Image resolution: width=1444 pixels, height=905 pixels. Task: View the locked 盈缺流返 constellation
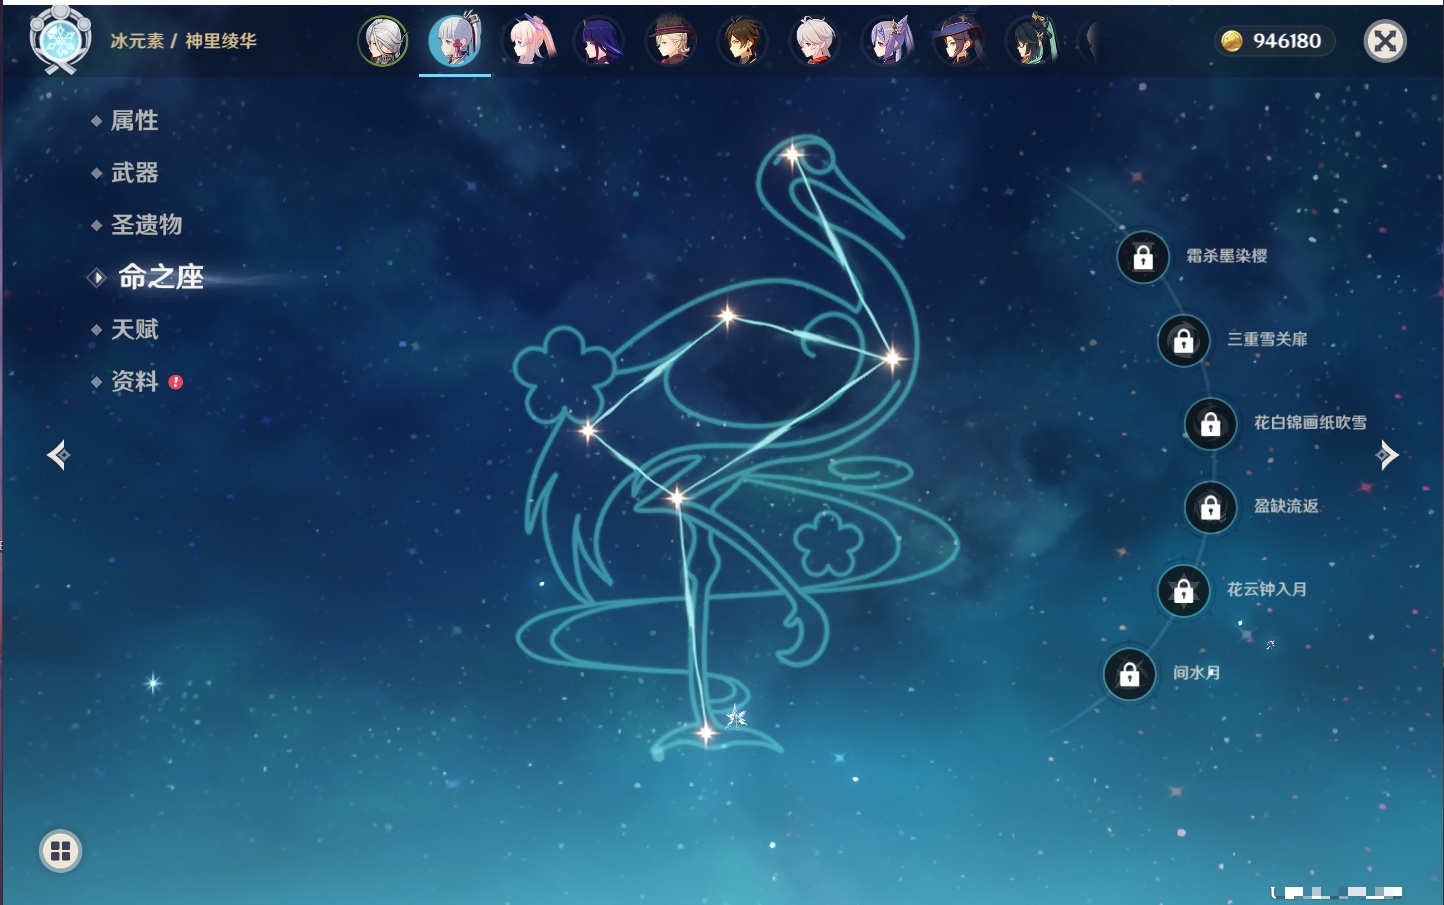[1210, 507]
